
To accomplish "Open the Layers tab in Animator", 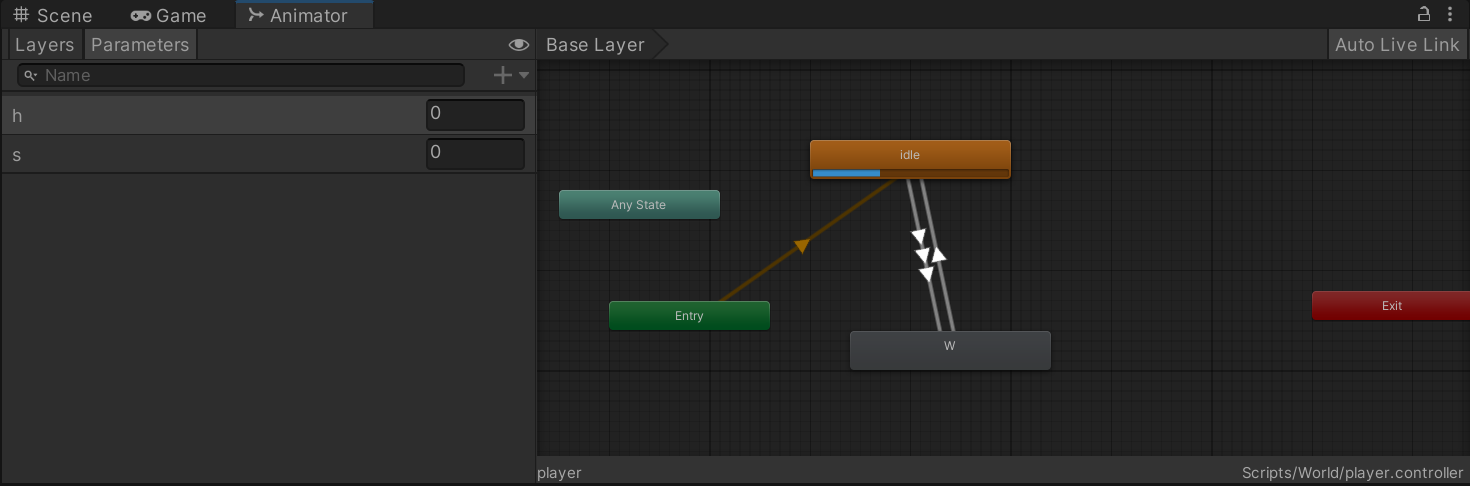I will [x=44, y=45].
